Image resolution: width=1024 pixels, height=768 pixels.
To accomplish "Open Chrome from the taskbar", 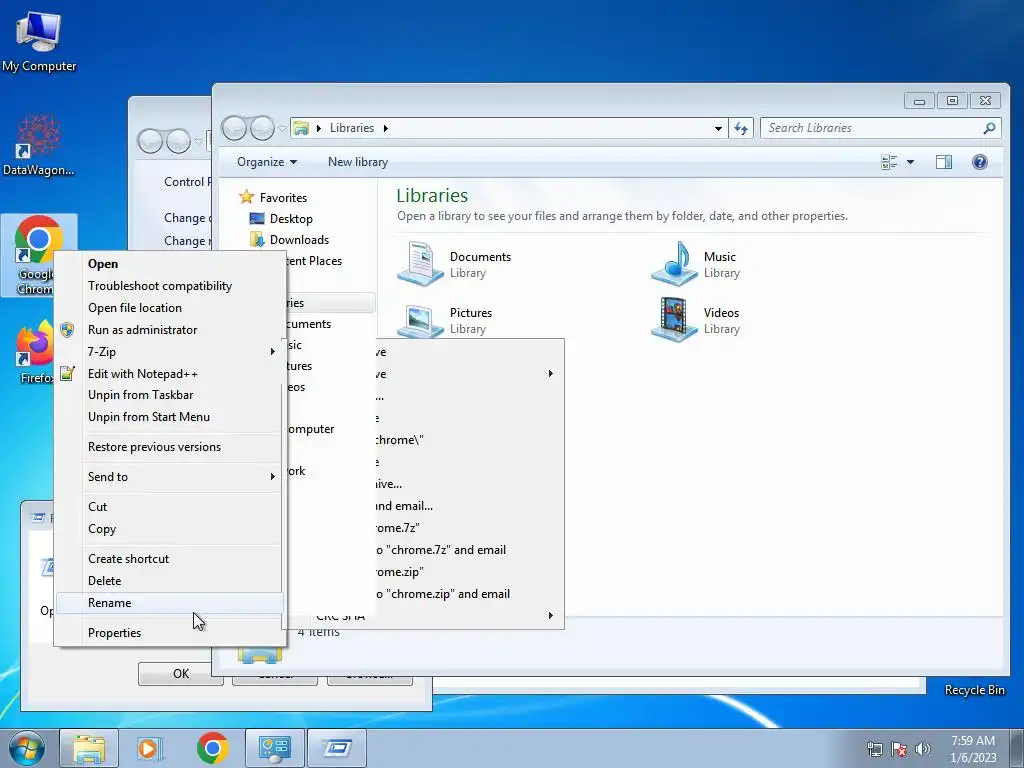I will [x=212, y=748].
